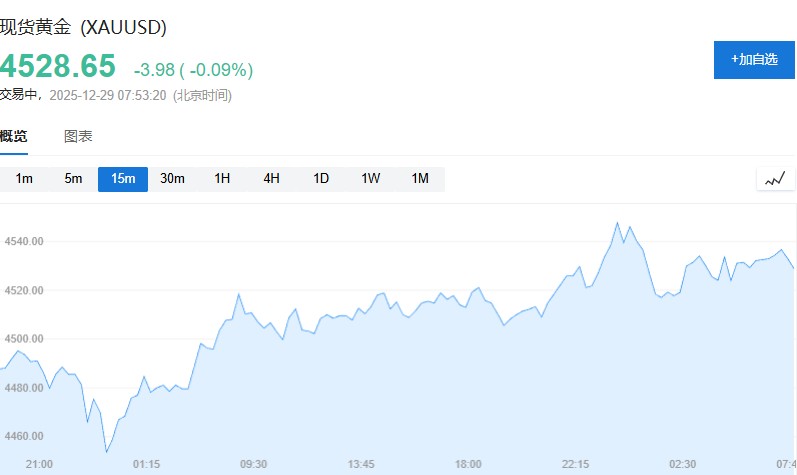Click the 09:30 time axis label
The width and height of the screenshot is (797, 475).
point(254,464)
